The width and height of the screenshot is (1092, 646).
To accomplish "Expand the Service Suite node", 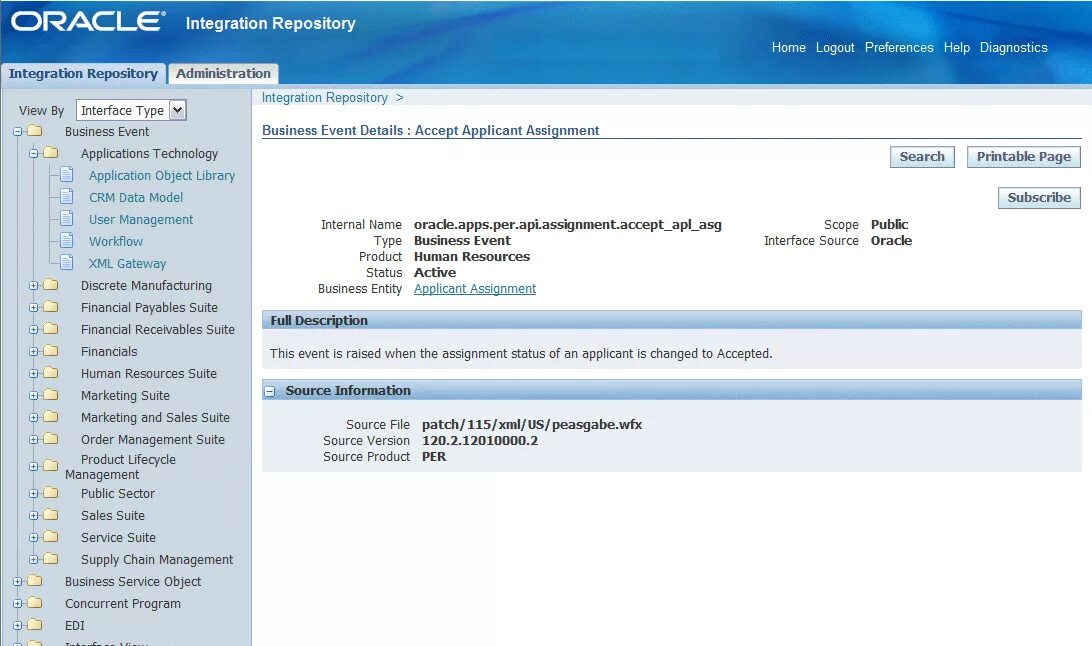I will coord(33,537).
